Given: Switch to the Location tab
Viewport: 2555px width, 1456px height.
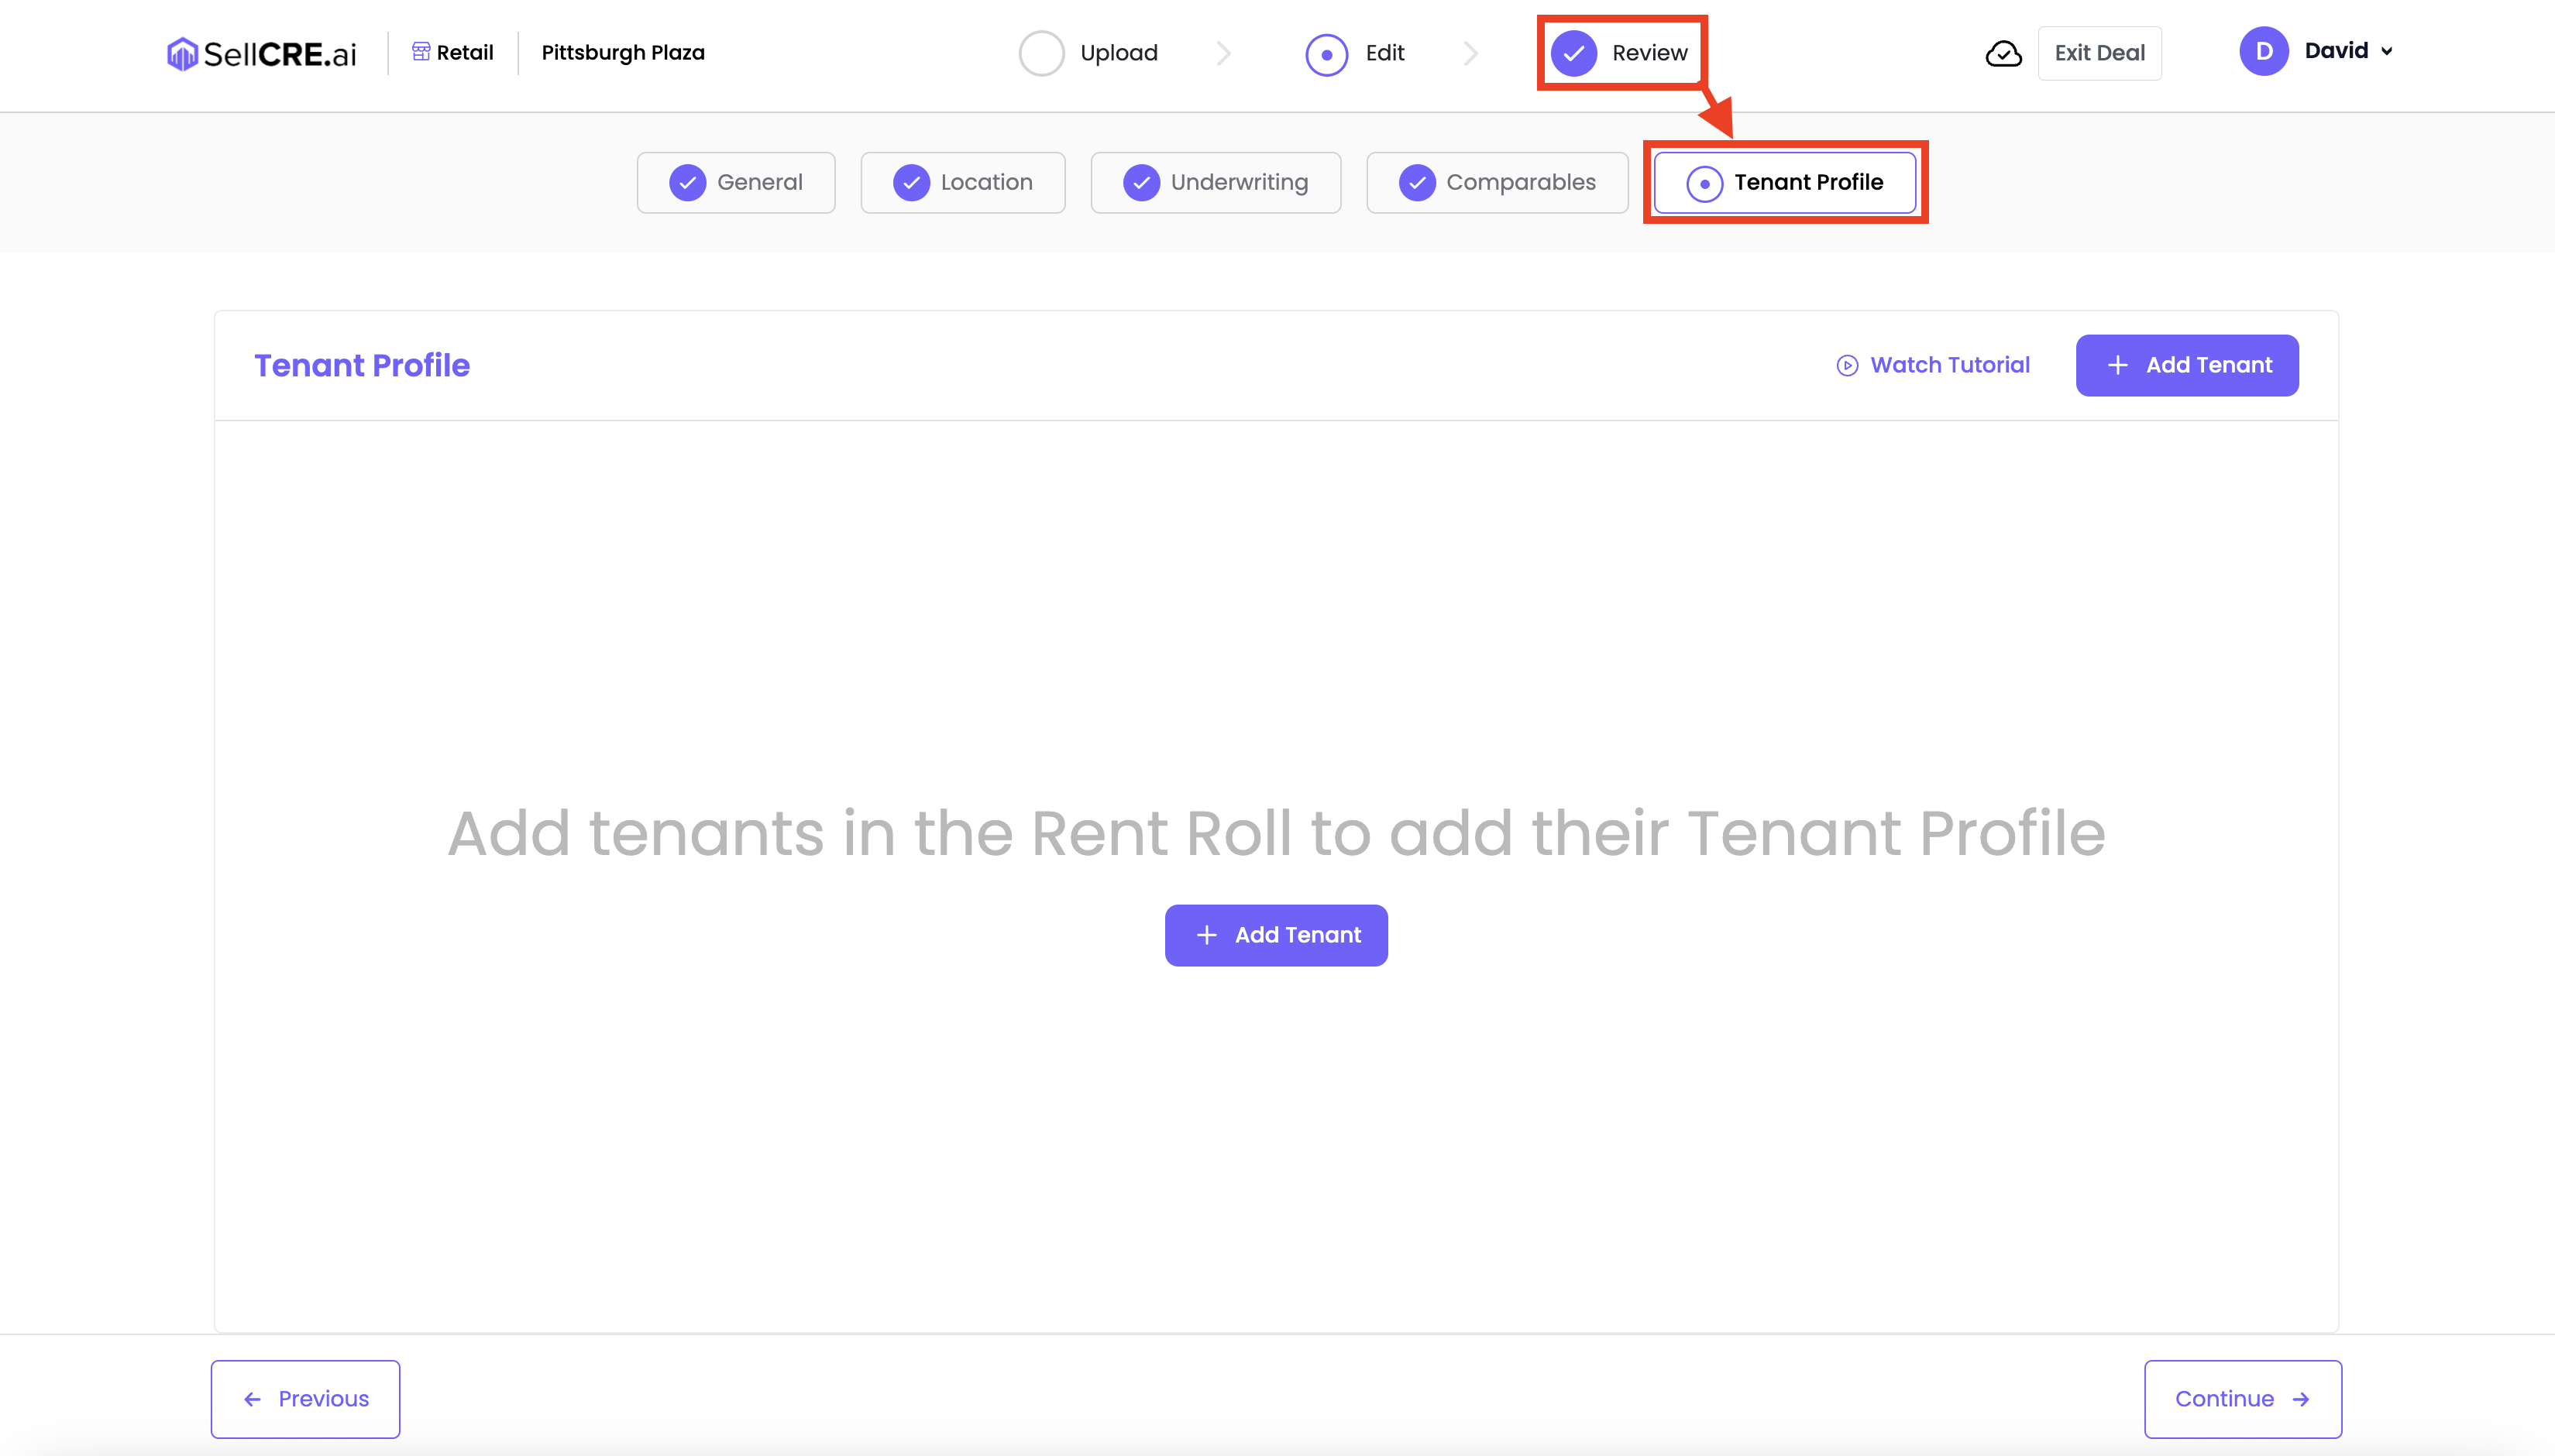Looking at the screenshot, I should point(962,183).
